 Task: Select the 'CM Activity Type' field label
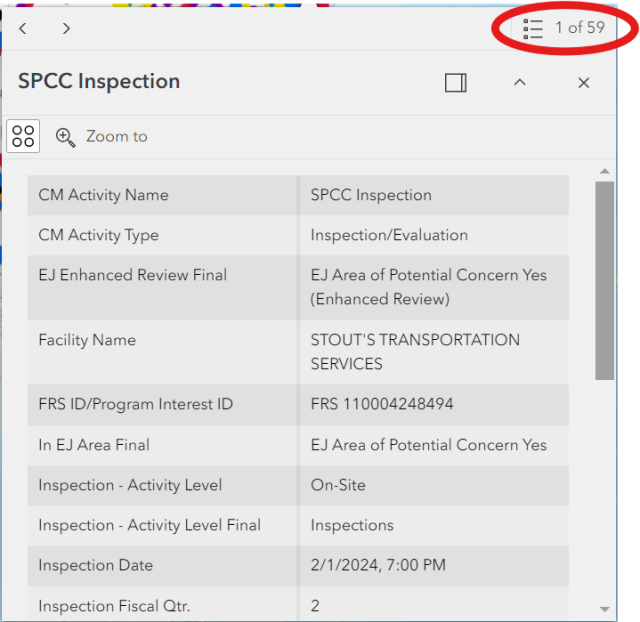[x=98, y=235]
